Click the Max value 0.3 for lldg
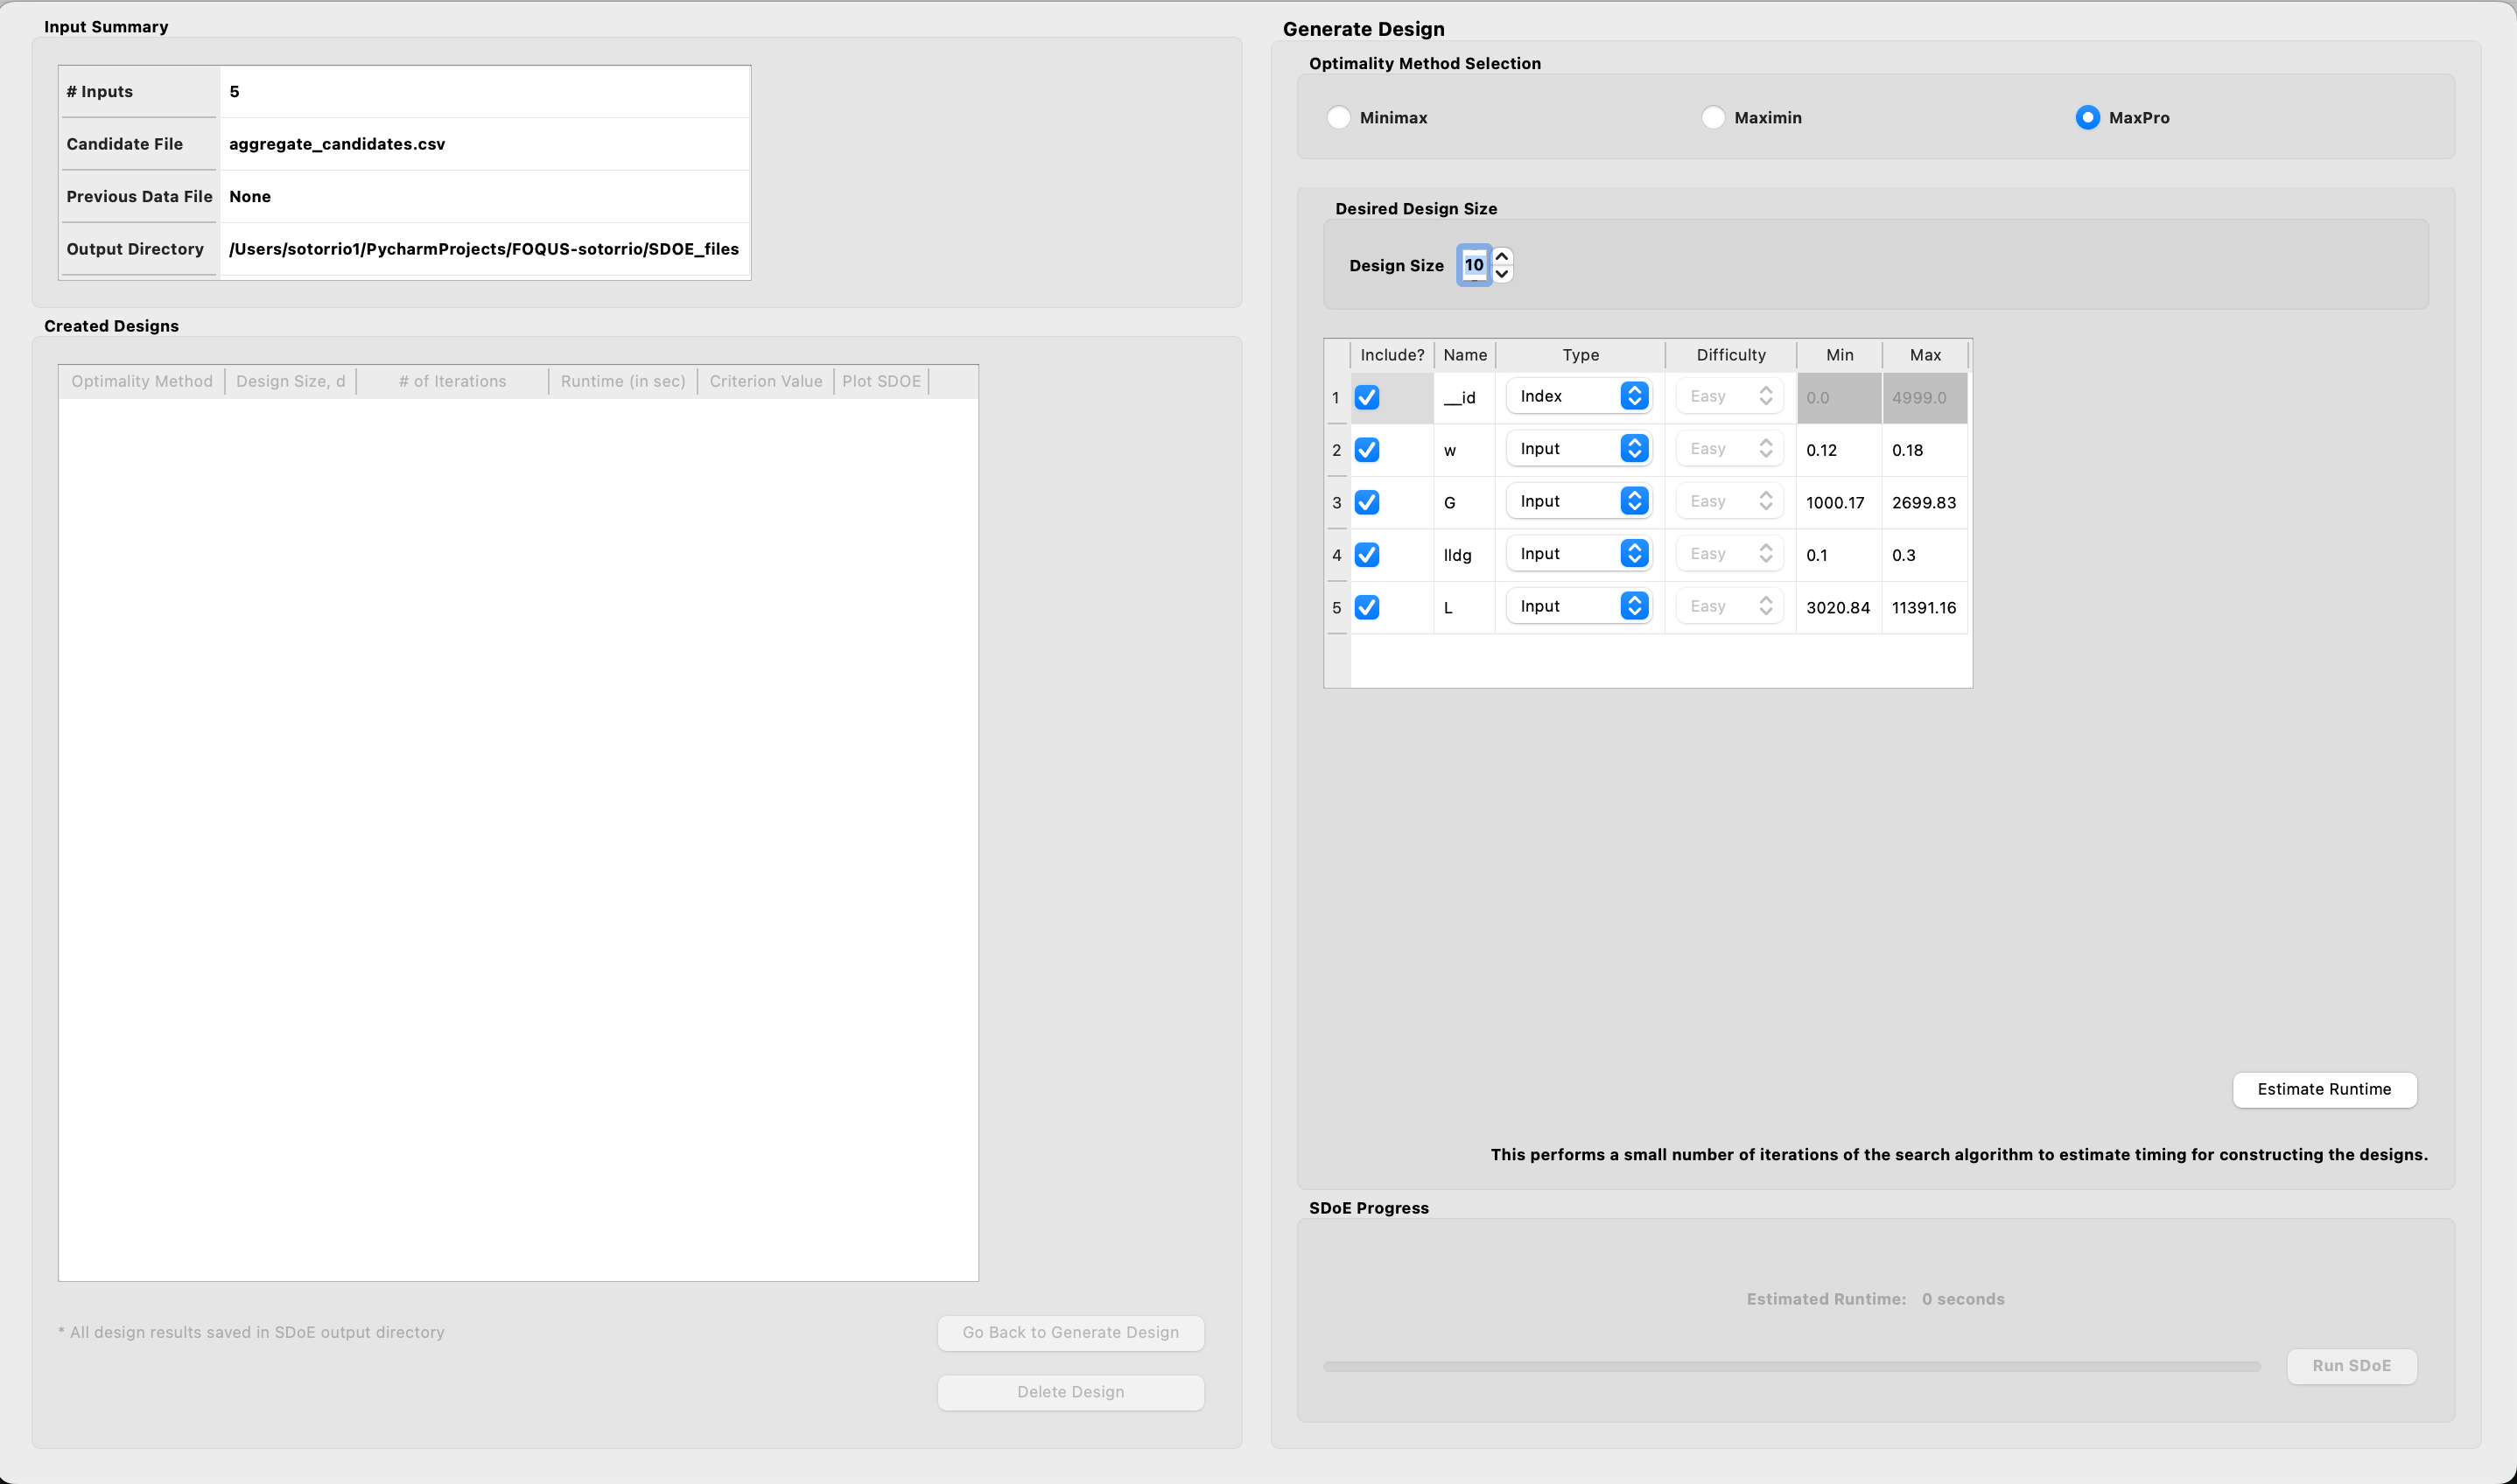Image resolution: width=2517 pixels, height=1484 pixels. click(x=1925, y=555)
